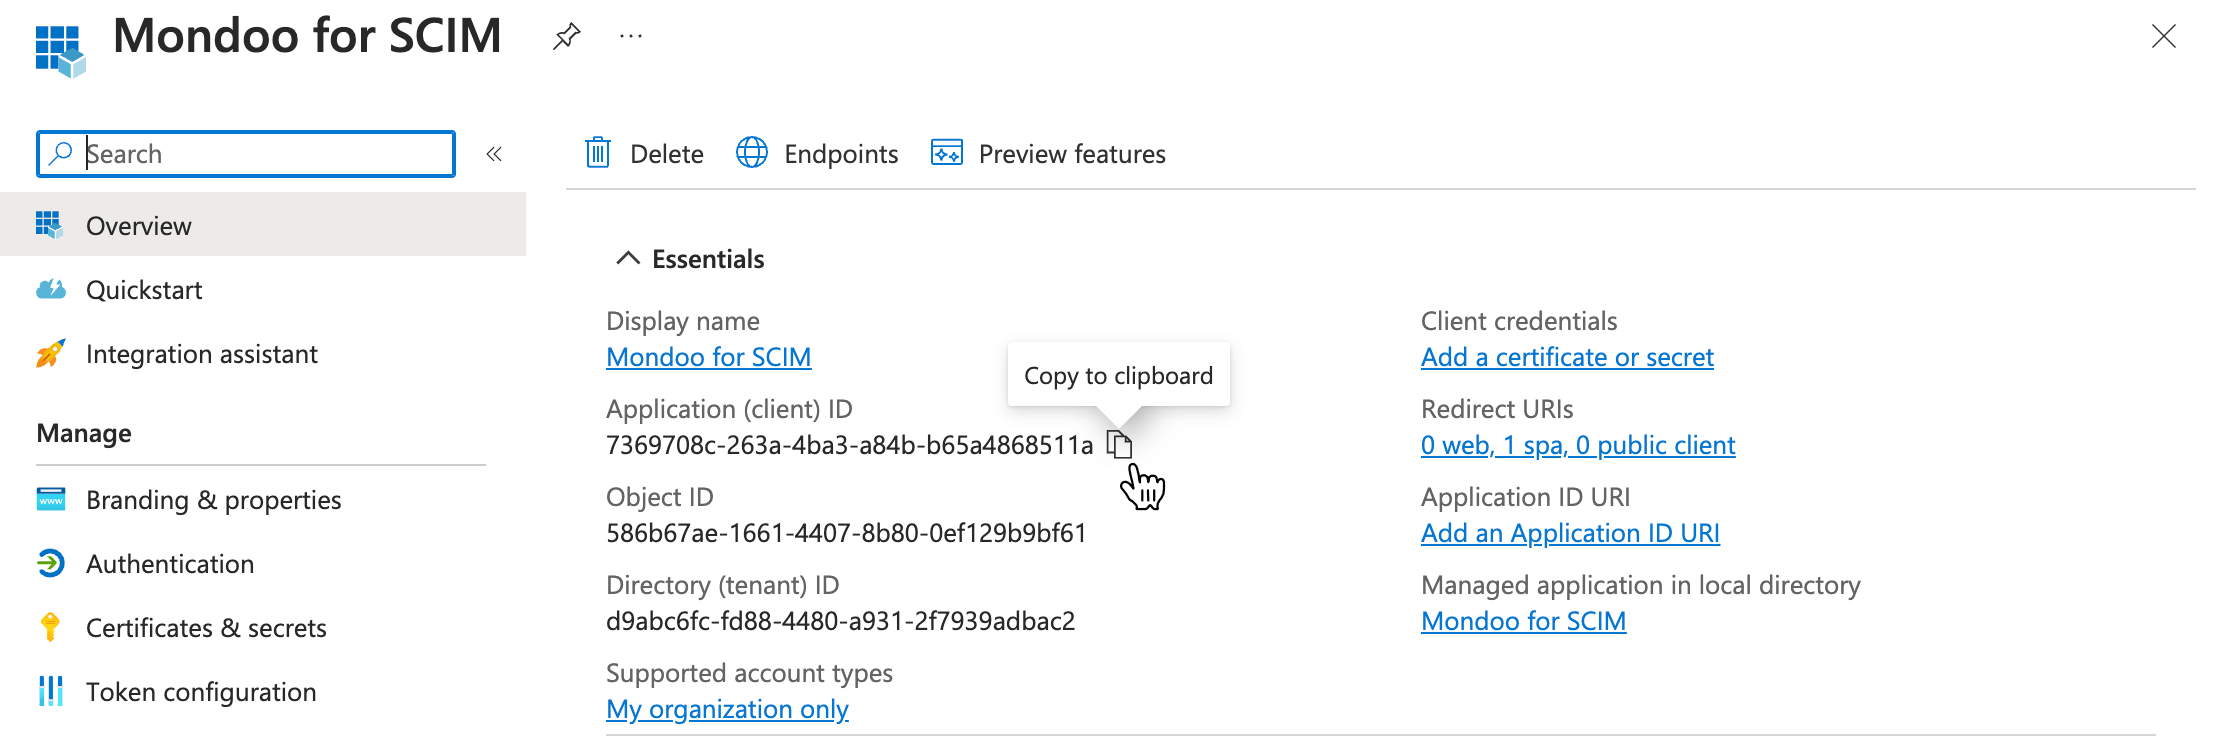
Task: Click Add a certificate or secret link
Action: (x=1566, y=357)
